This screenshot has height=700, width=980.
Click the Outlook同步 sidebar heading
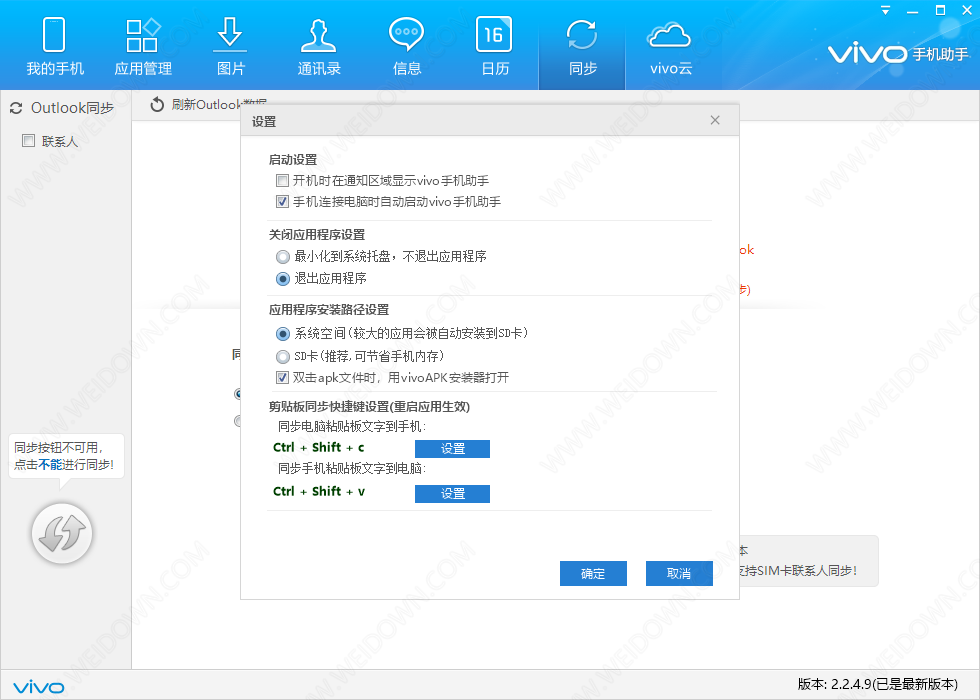coord(62,108)
